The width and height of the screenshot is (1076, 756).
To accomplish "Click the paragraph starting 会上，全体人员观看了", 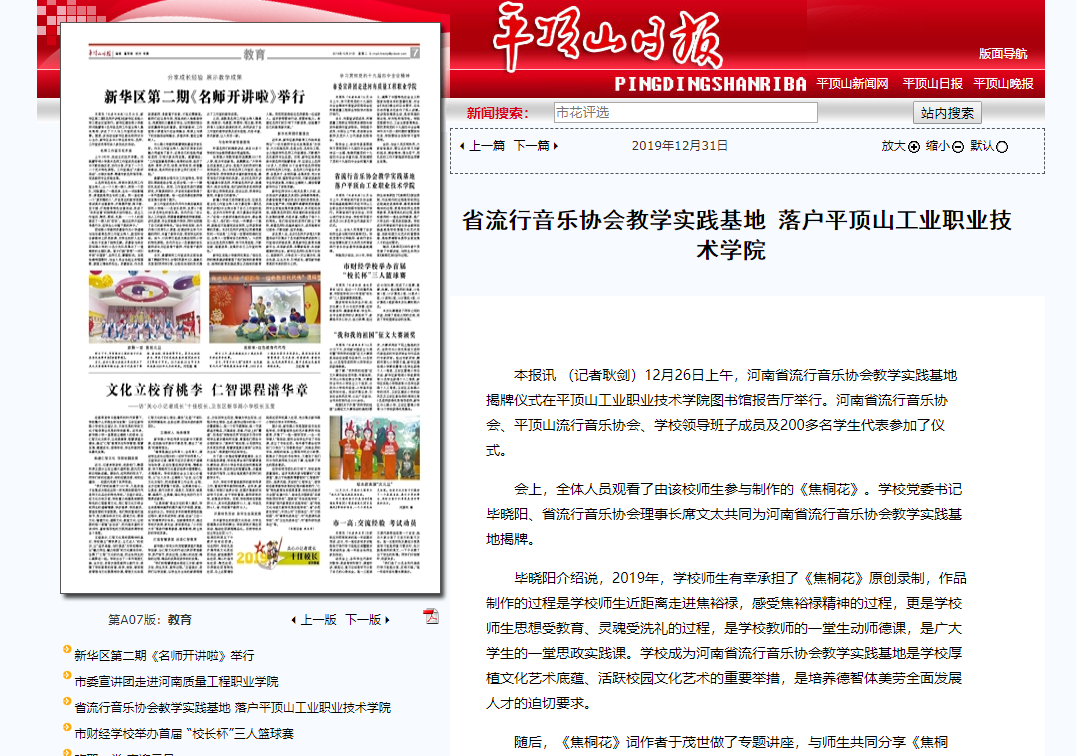I will (724, 514).
